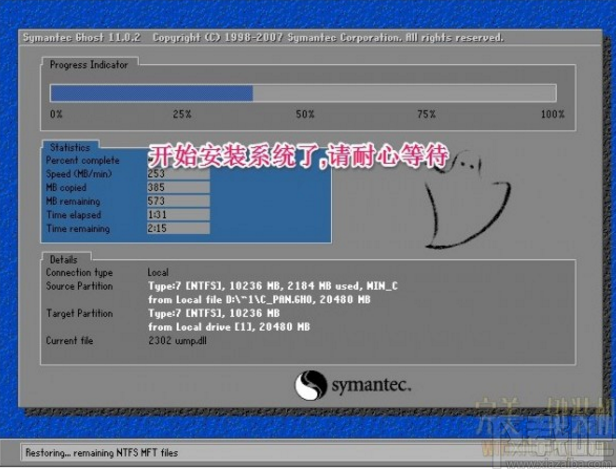Click the '100%' progress label
This screenshot has width=616, height=469.
pos(553,114)
